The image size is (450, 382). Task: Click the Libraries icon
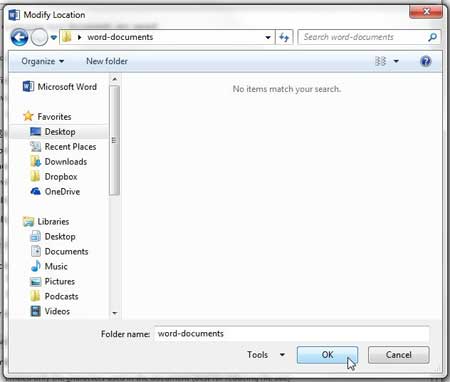[28, 221]
